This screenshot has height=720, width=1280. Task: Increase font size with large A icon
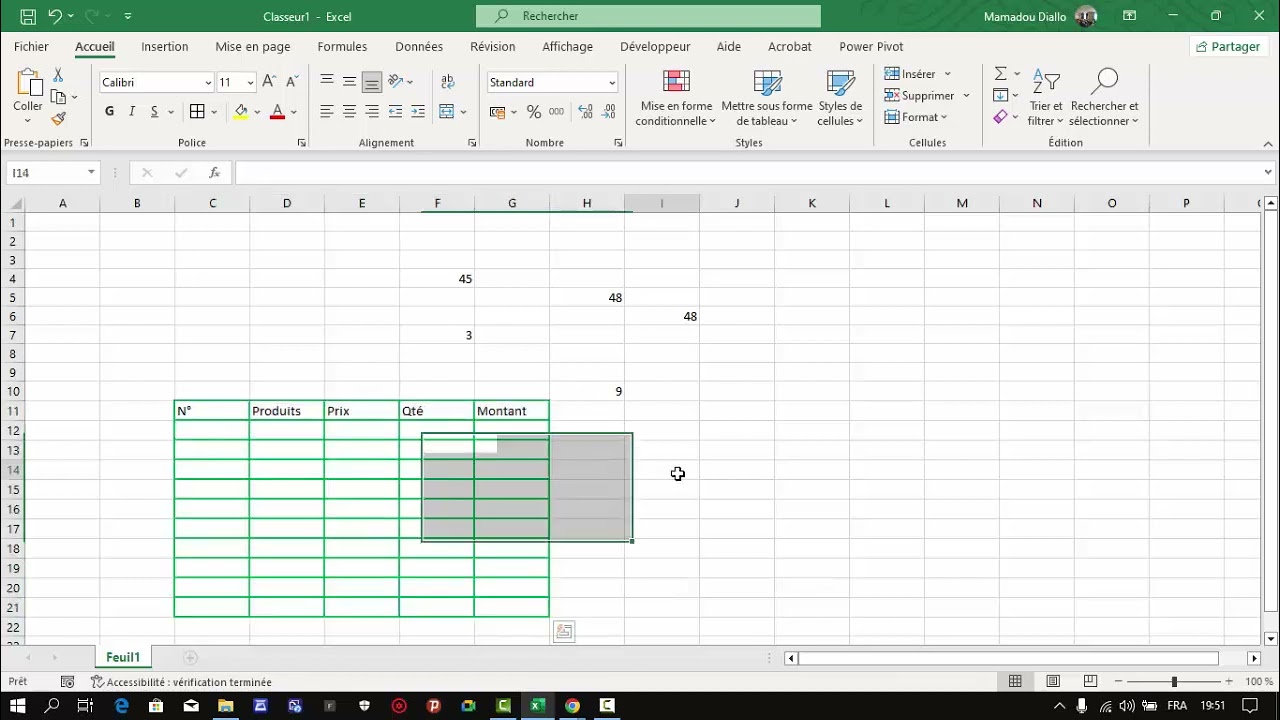tap(269, 82)
